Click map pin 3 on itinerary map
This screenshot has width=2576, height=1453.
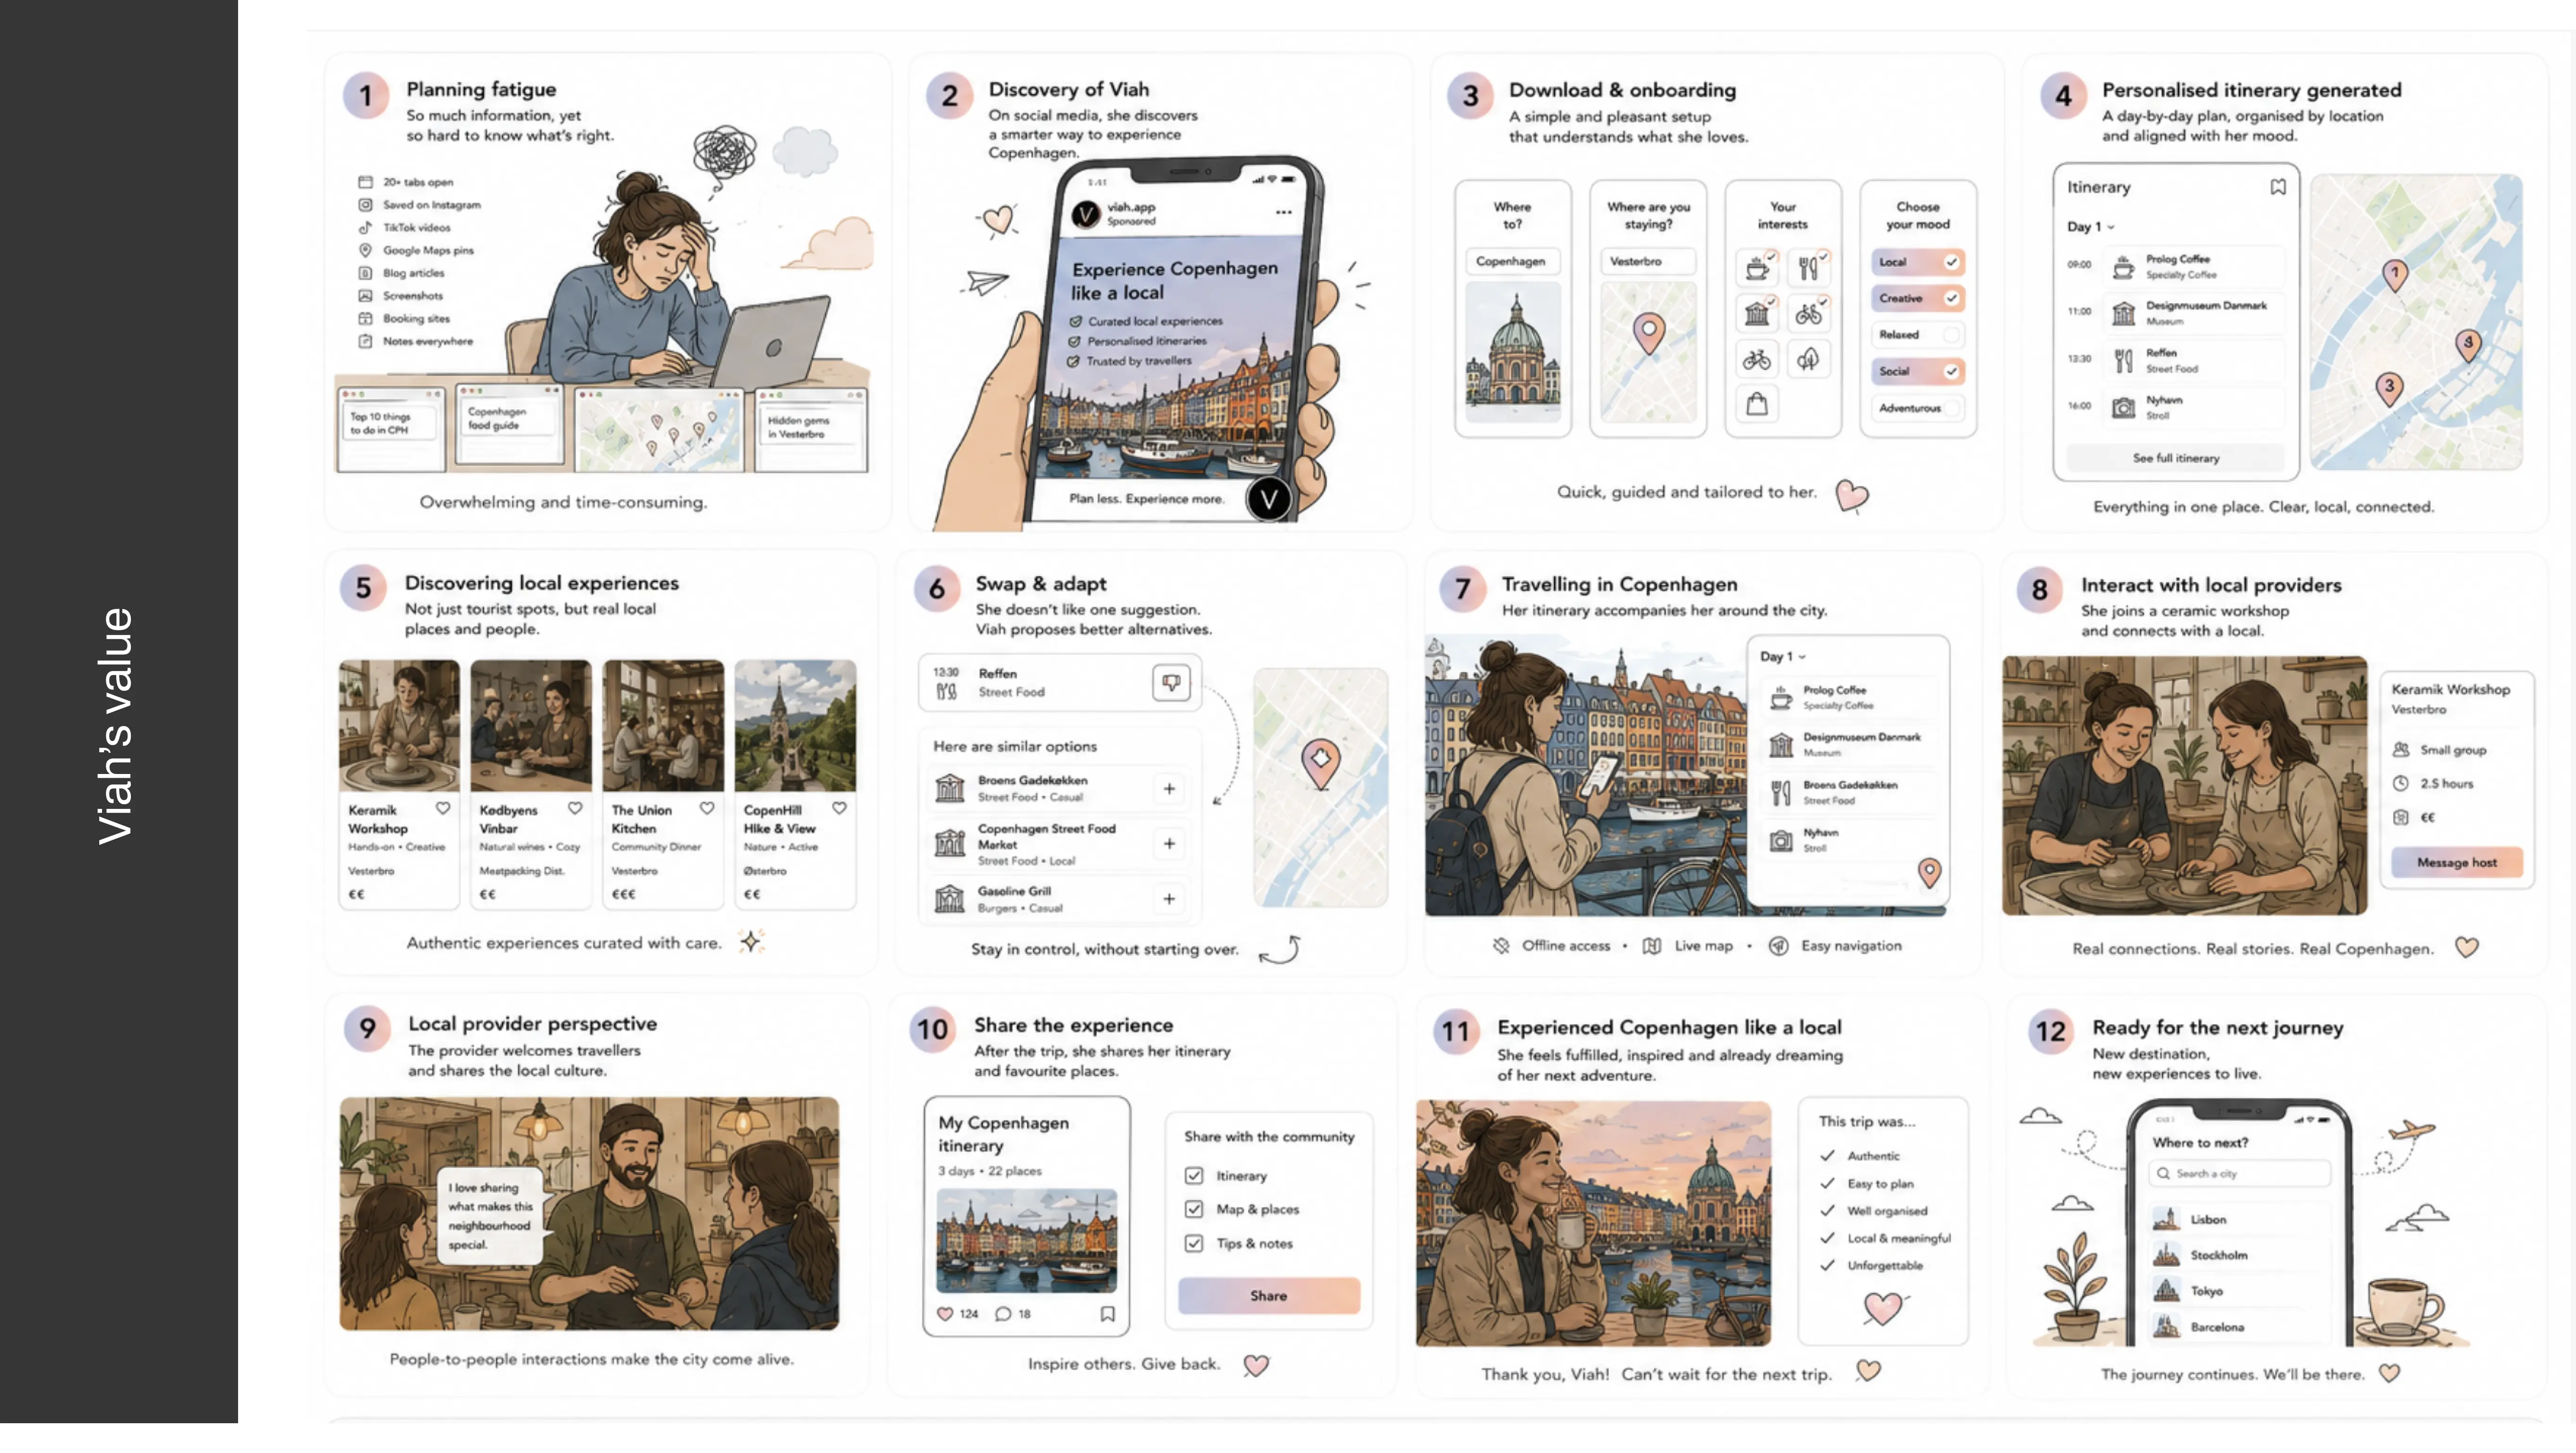tap(2389, 388)
